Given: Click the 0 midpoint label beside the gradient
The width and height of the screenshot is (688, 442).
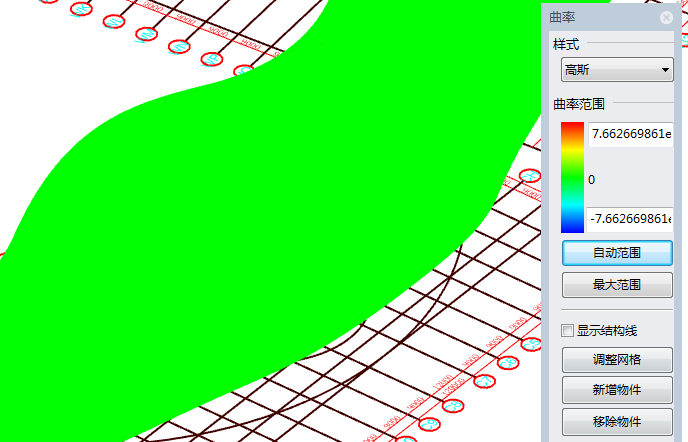Looking at the screenshot, I should tap(592, 179).
